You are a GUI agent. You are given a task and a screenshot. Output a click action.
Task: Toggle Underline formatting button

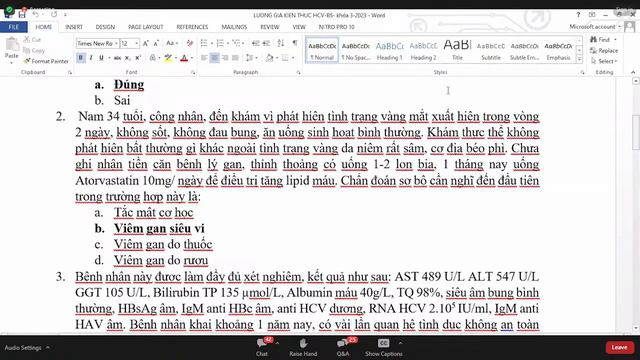pos(101,58)
